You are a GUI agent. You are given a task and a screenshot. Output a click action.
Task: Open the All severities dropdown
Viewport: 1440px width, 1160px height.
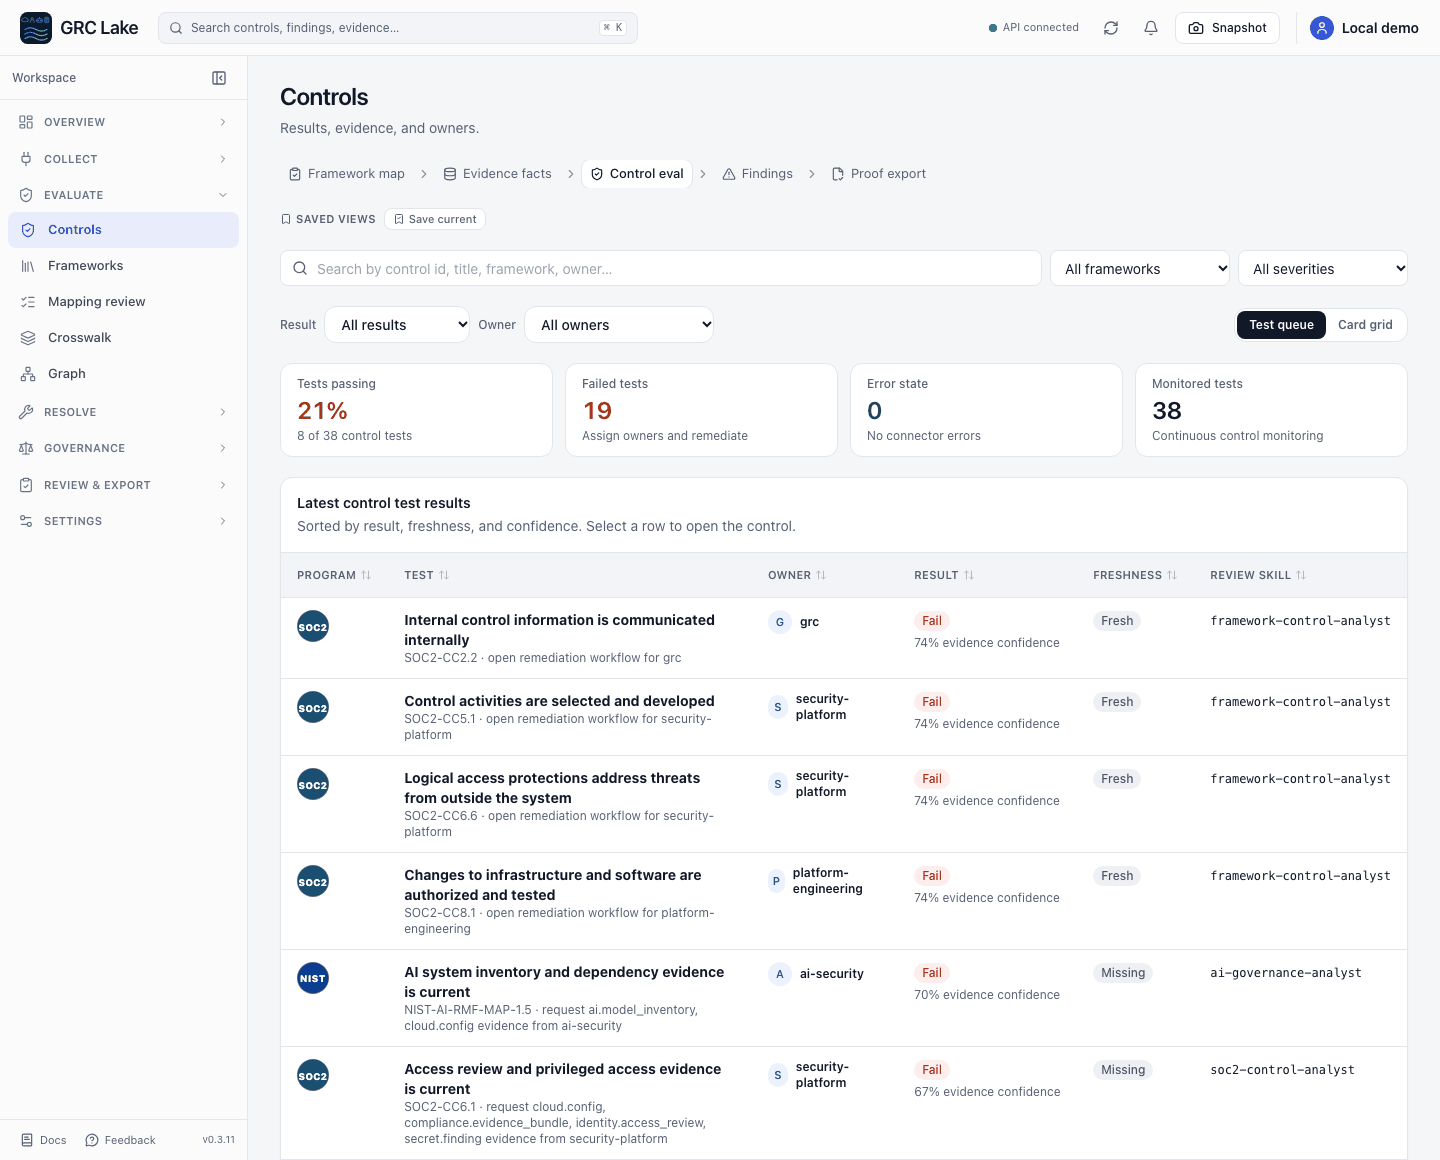click(1323, 268)
